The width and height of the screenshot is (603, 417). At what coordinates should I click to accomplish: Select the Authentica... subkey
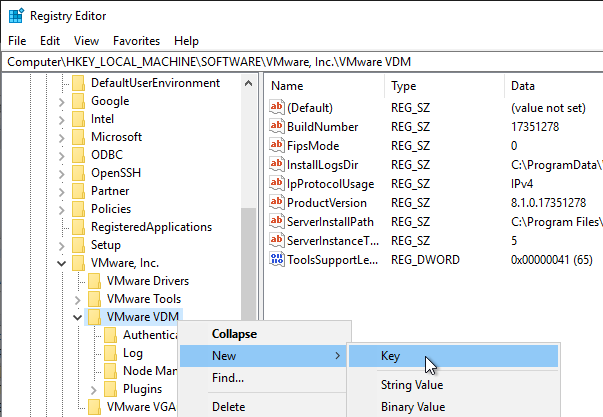point(150,335)
